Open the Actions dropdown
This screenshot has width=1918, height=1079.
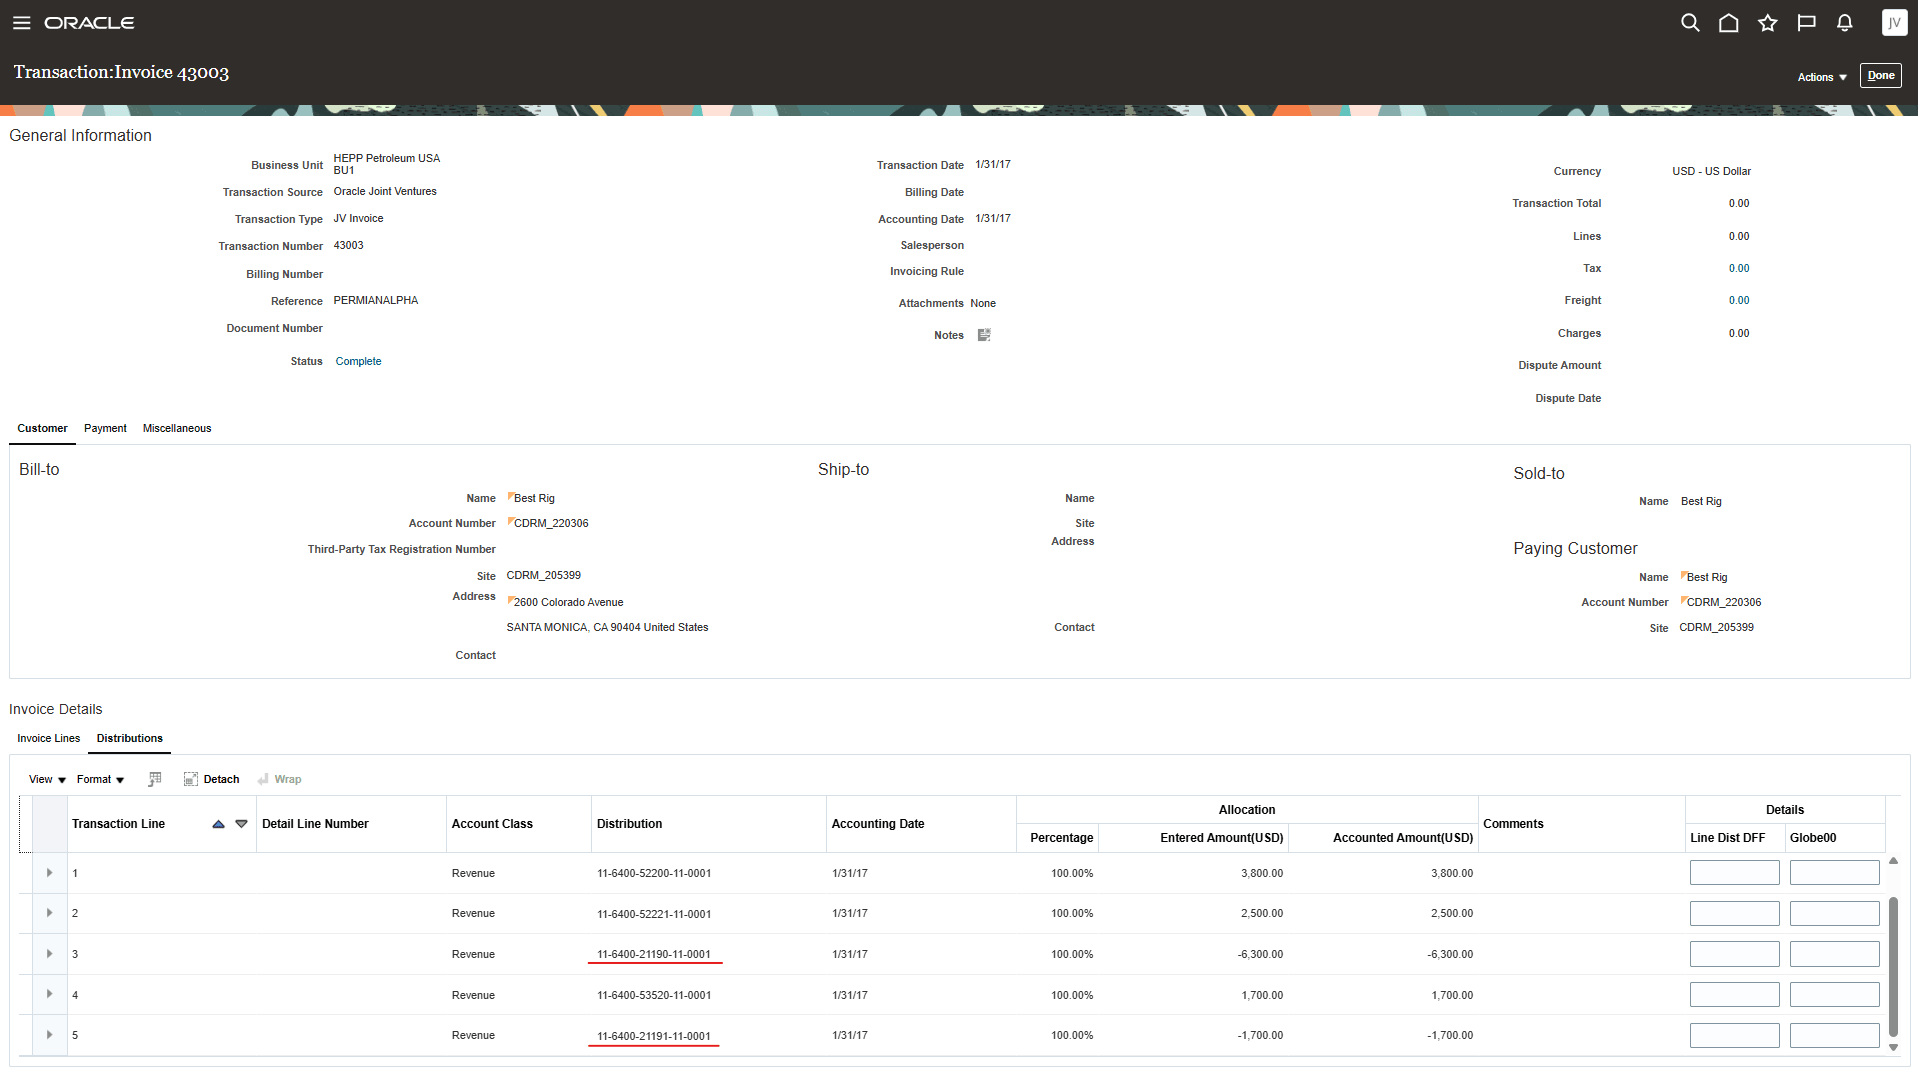coord(1820,76)
